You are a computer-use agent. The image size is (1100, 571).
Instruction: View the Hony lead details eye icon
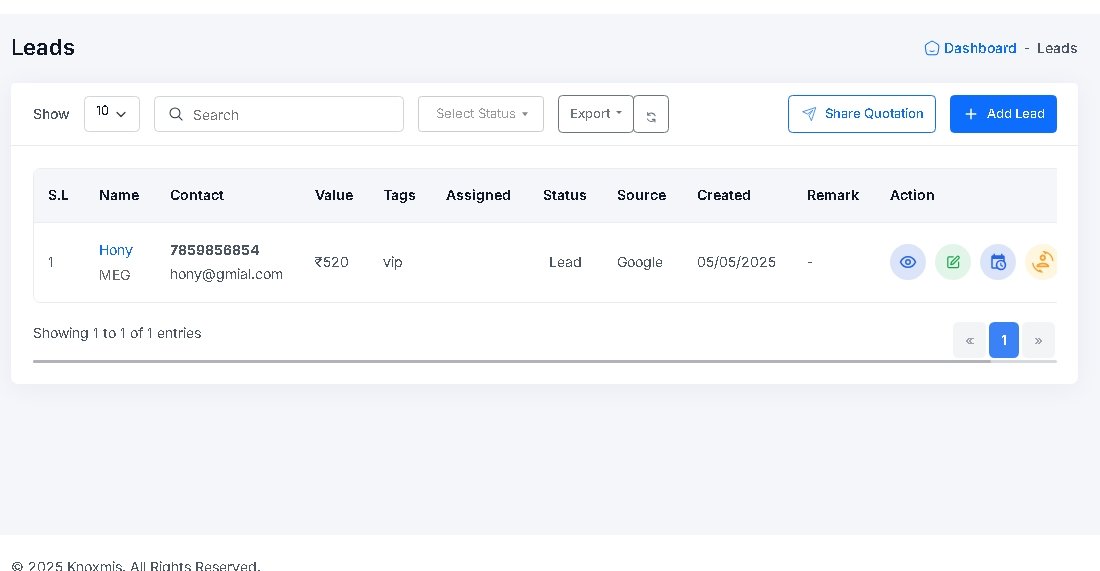(x=908, y=262)
